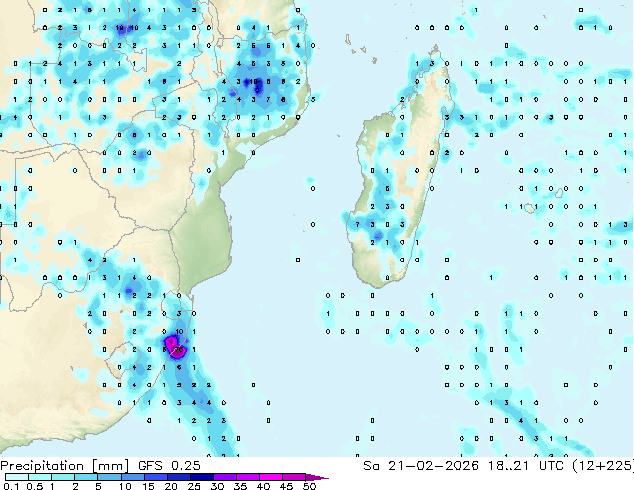Click the 25–30 mm navy legend swatch
The width and height of the screenshot is (634, 490).
202,477
